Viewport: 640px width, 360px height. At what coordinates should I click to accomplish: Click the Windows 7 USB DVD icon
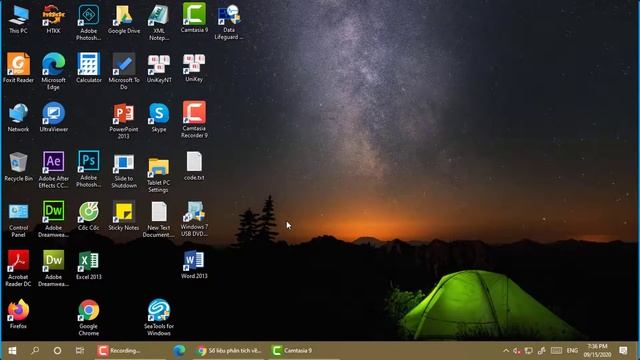click(x=194, y=219)
